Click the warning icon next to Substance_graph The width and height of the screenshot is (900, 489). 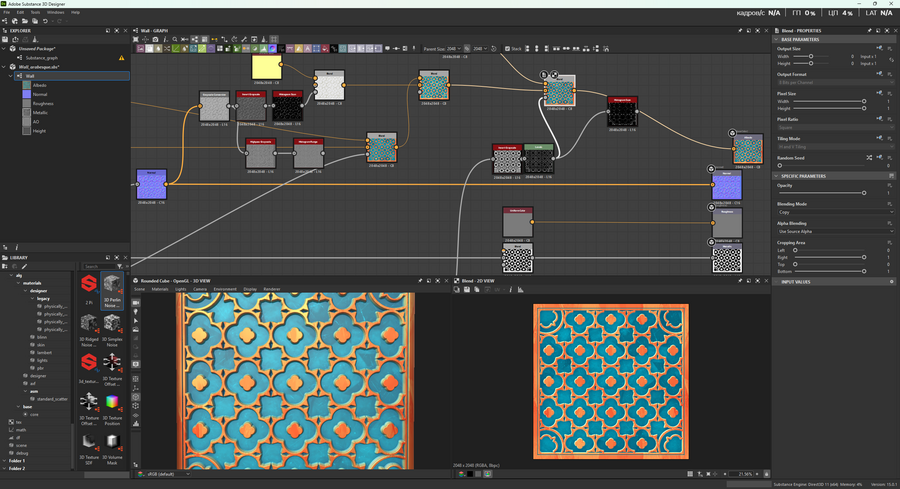(122, 58)
